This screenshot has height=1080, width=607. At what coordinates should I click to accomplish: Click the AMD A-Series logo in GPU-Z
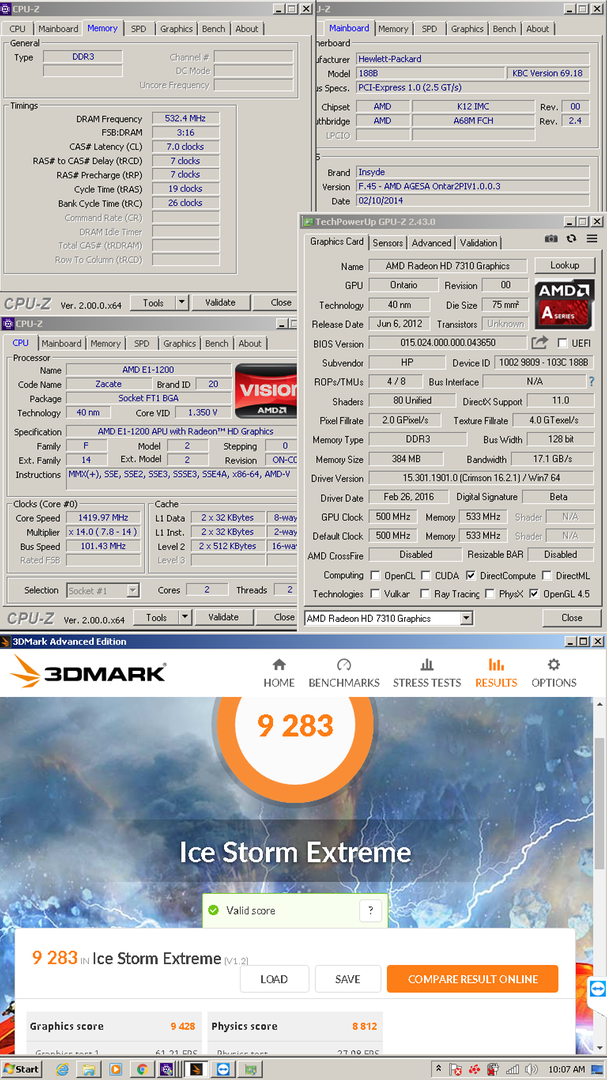coord(565,304)
